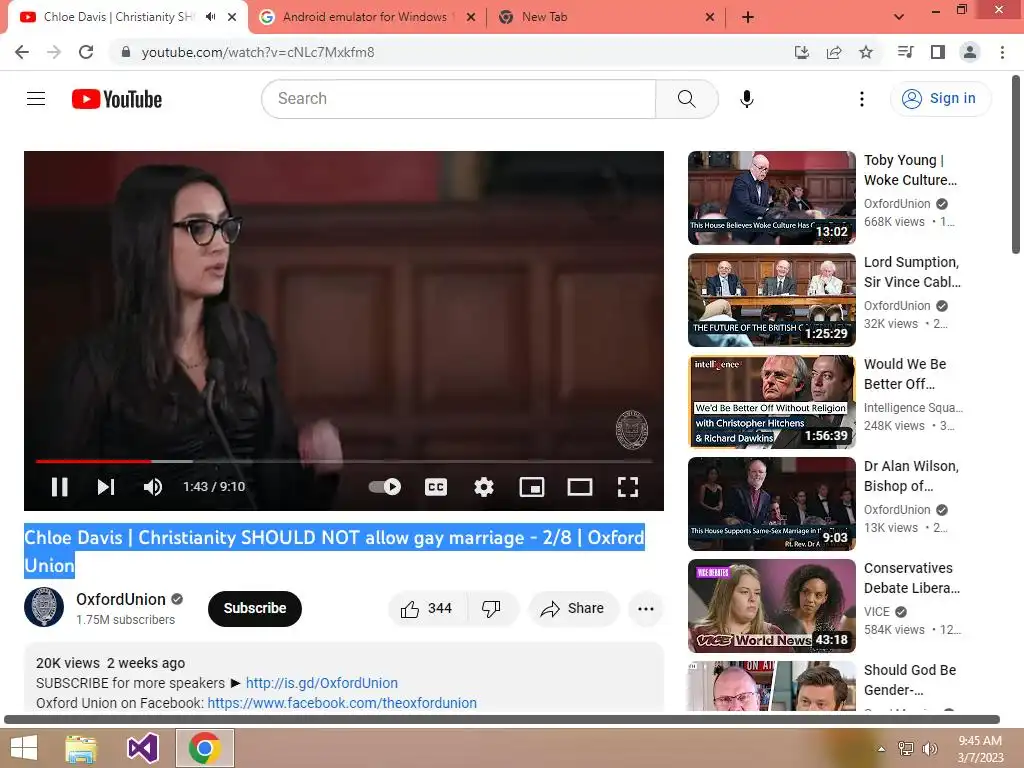The image size is (1024, 768).
Task: Install or download page icon in address bar
Action: click(801, 52)
